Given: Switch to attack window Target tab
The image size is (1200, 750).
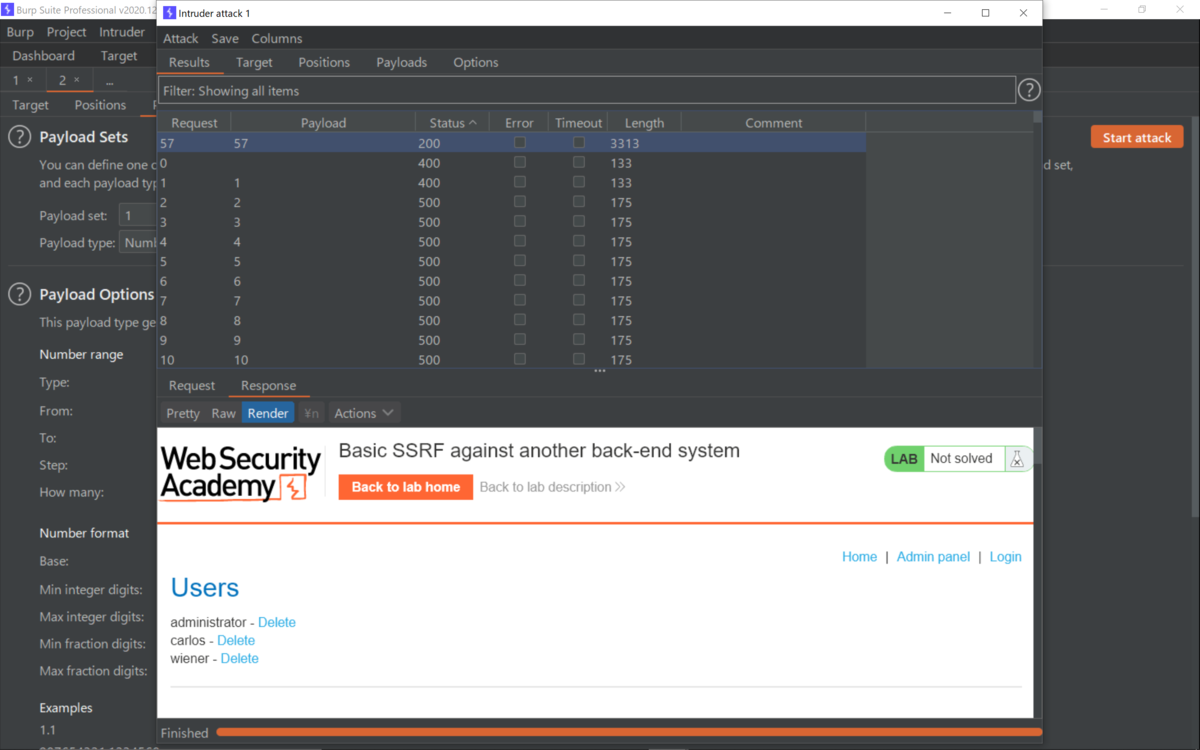Looking at the screenshot, I should coord(254,62).
